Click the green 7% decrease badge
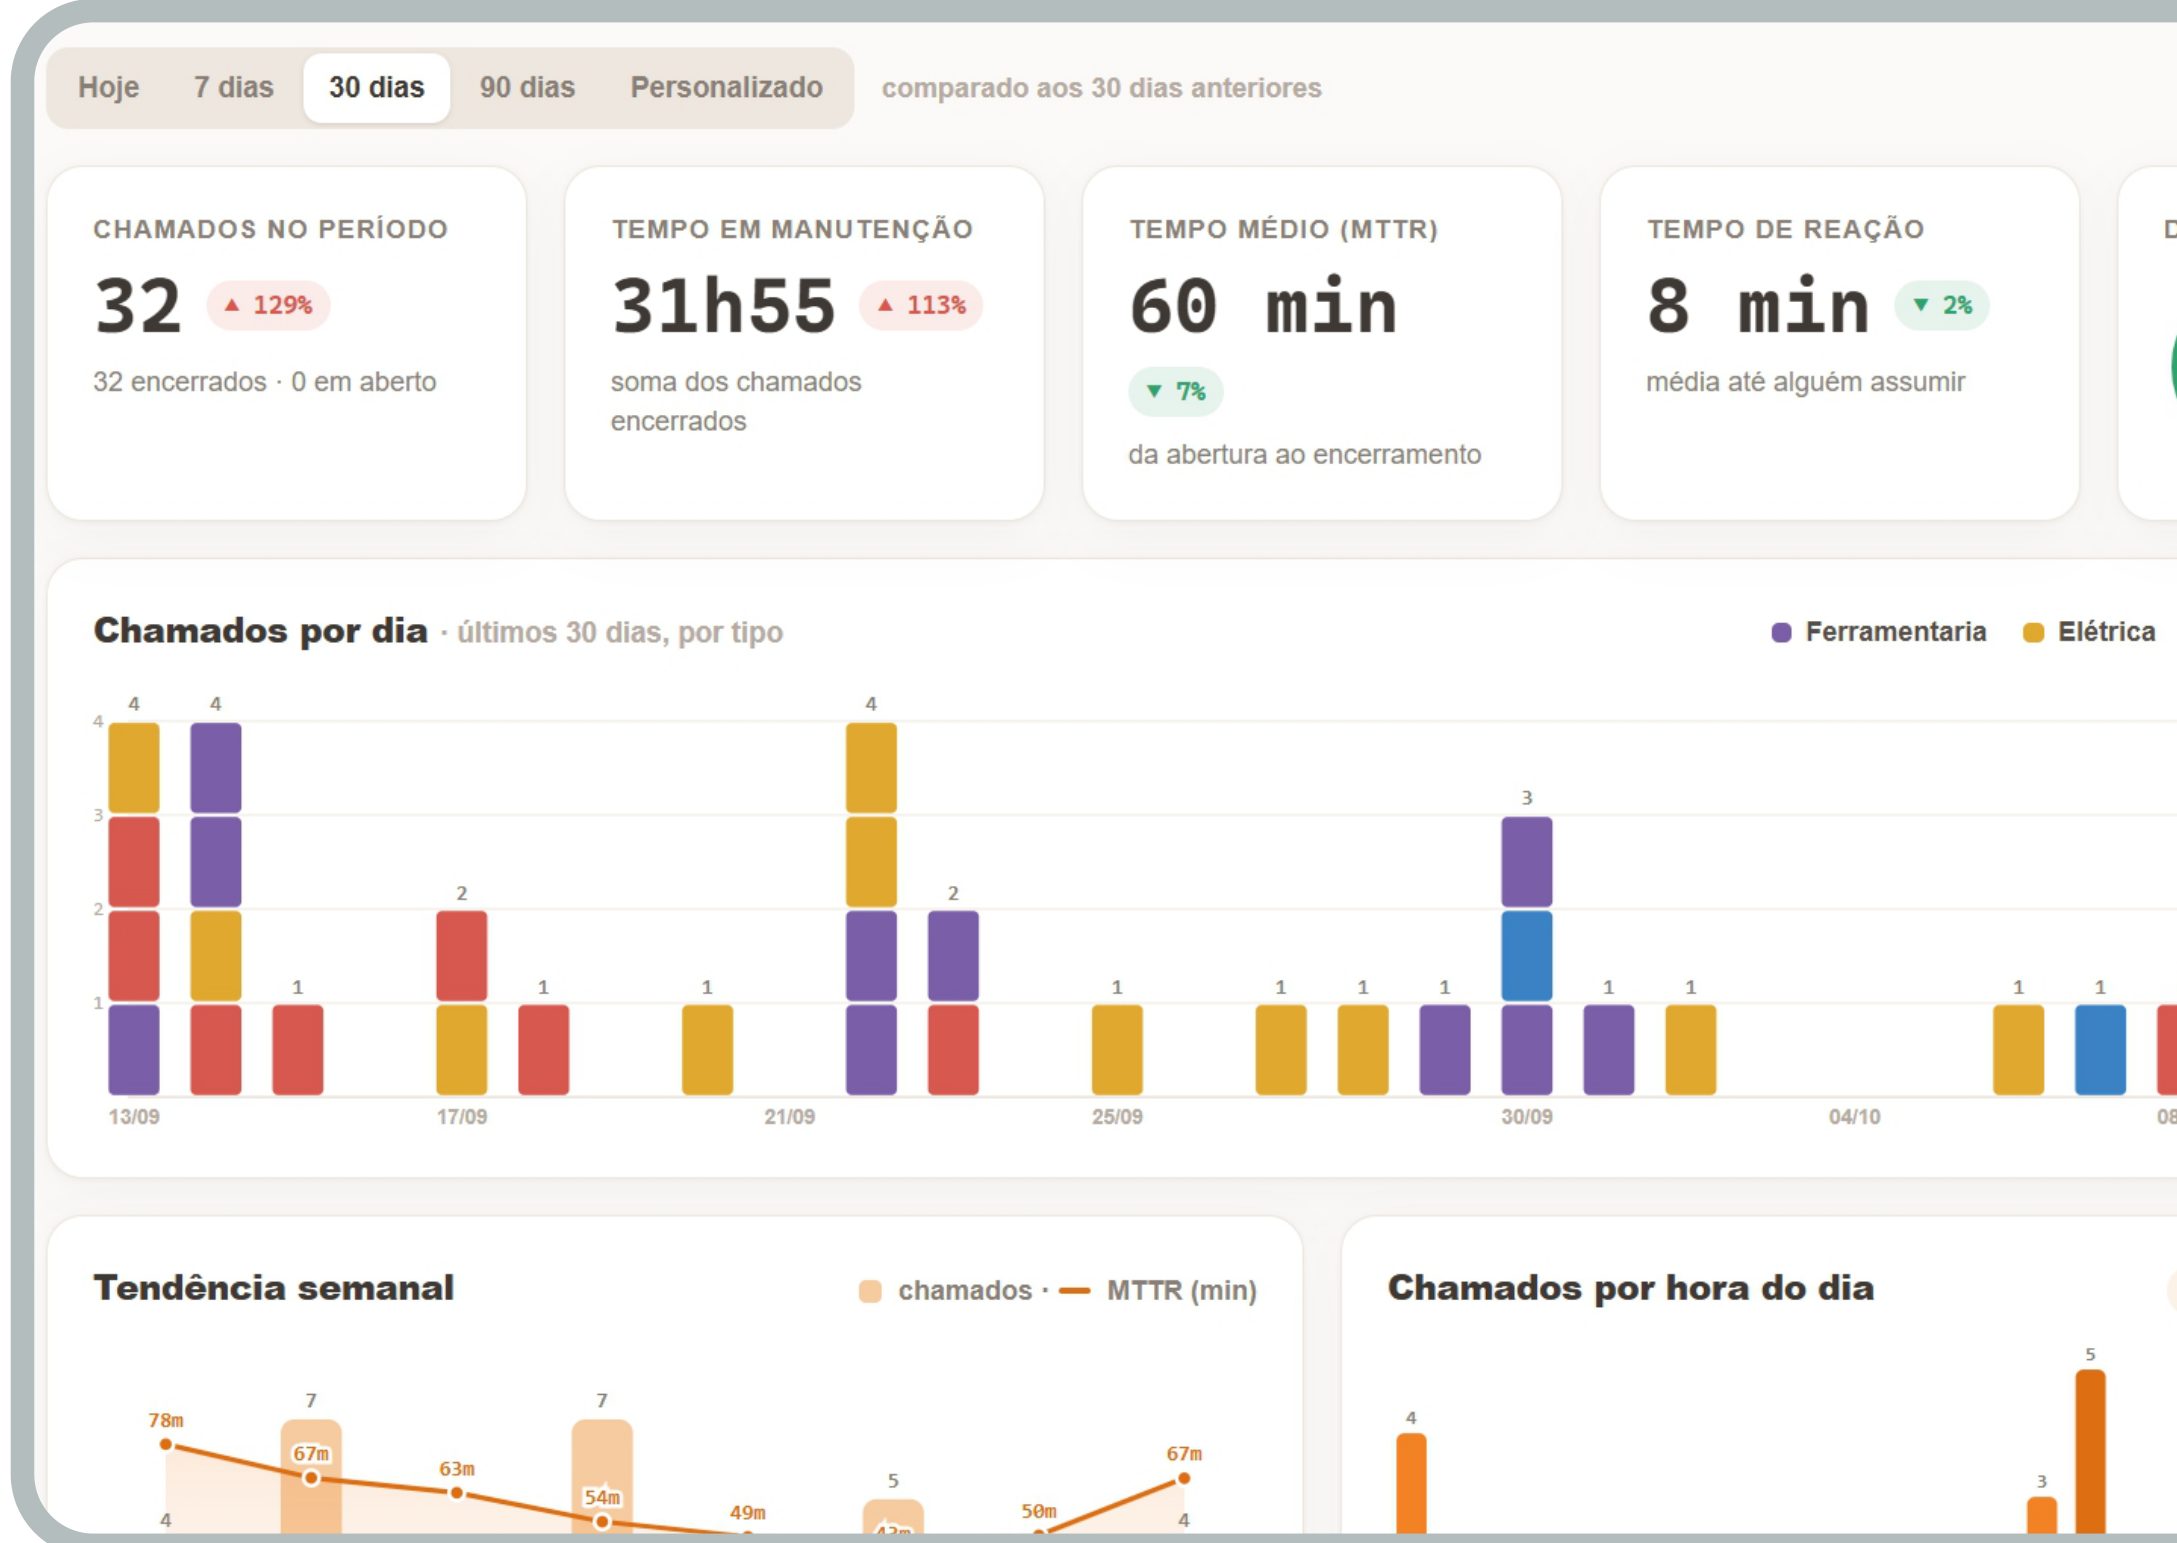 coord(1175,391)
